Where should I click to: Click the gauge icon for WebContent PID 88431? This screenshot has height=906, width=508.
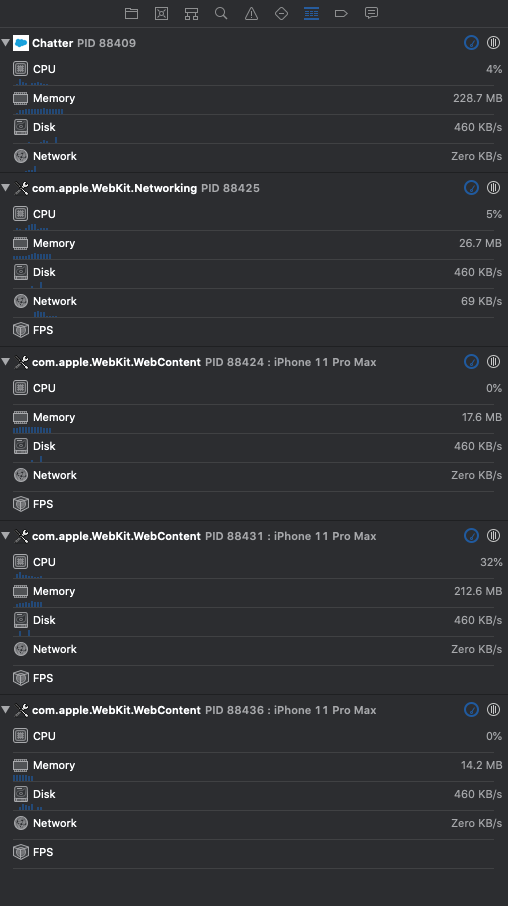(x=472, y=536)
